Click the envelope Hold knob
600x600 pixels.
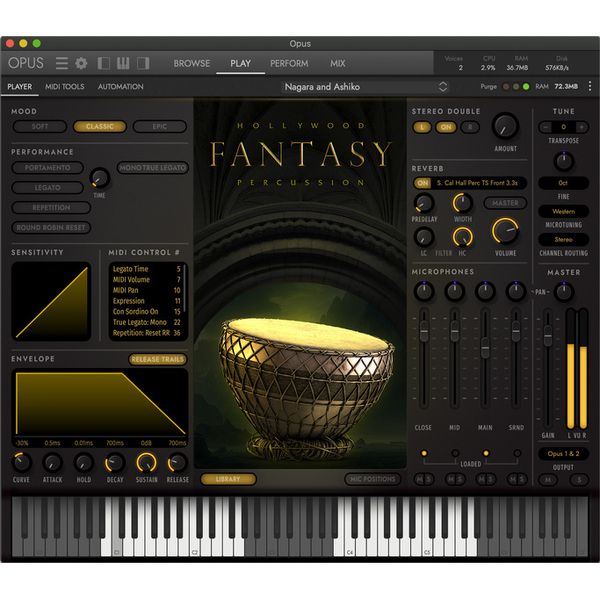pyautogui.click(x=83, y=463)
